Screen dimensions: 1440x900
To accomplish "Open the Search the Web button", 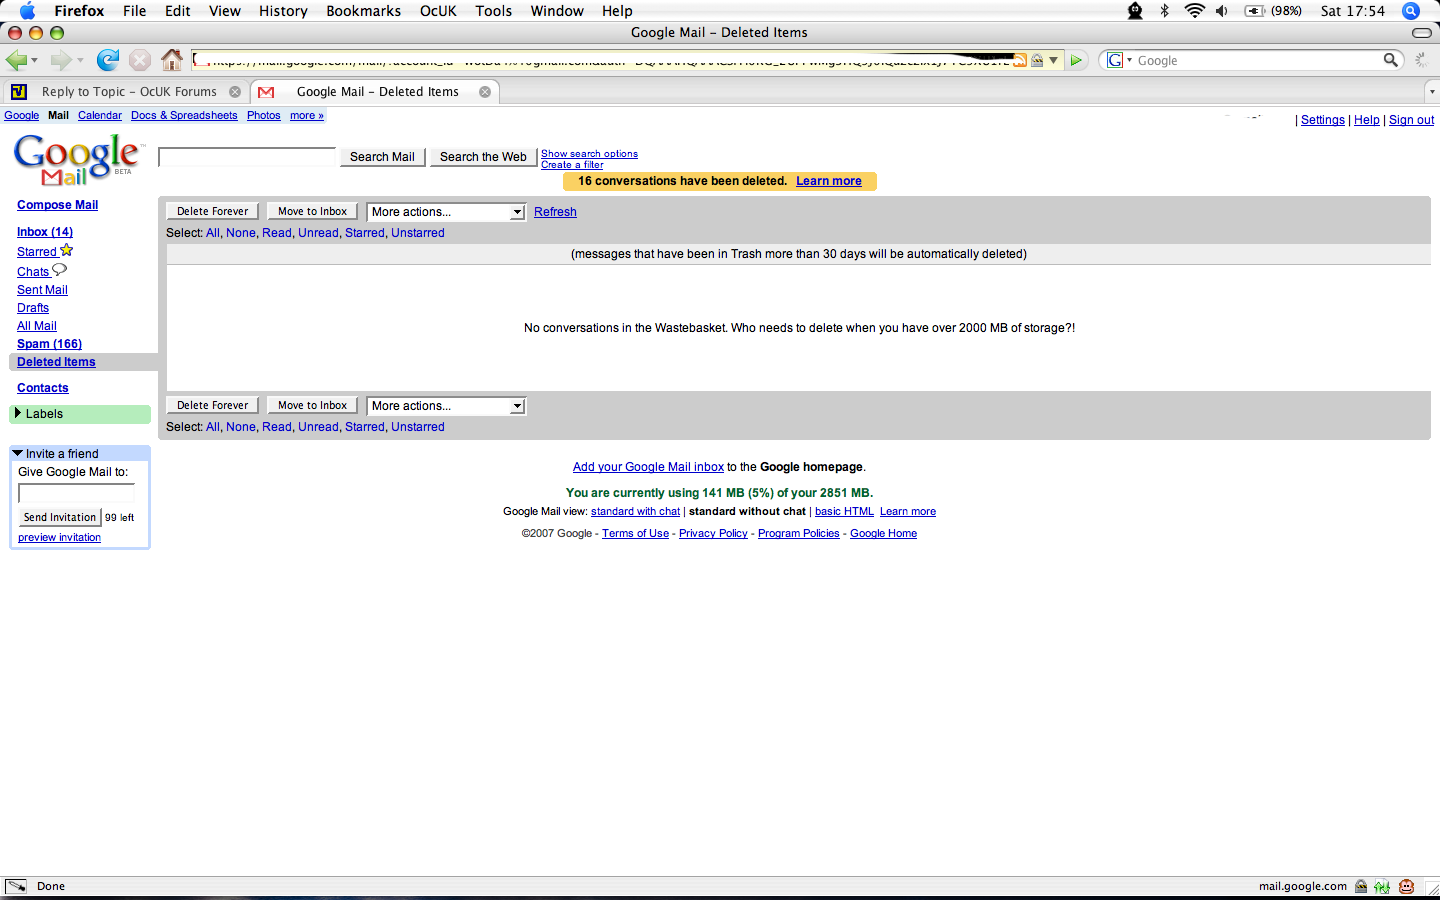I will [x=483, y=157].
